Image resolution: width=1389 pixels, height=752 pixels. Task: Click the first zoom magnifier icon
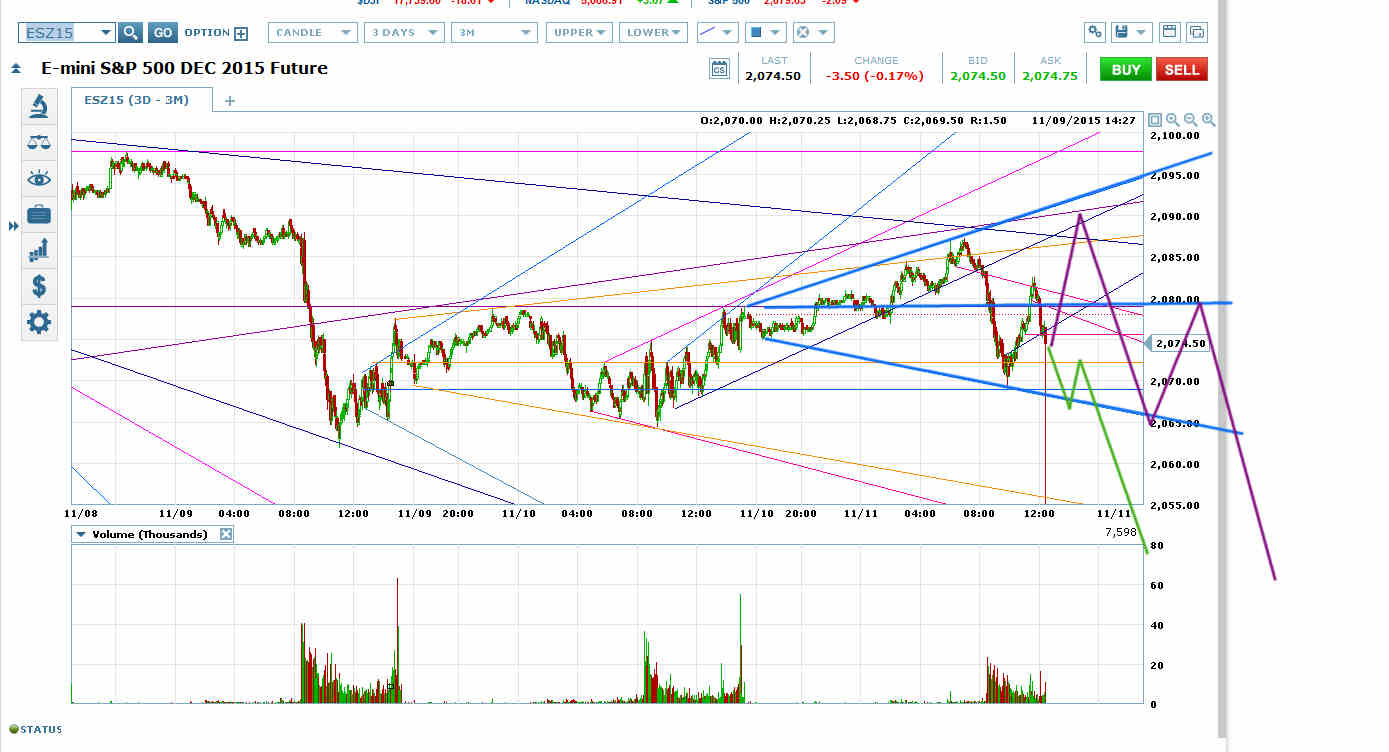click(x=1172, y=120)
